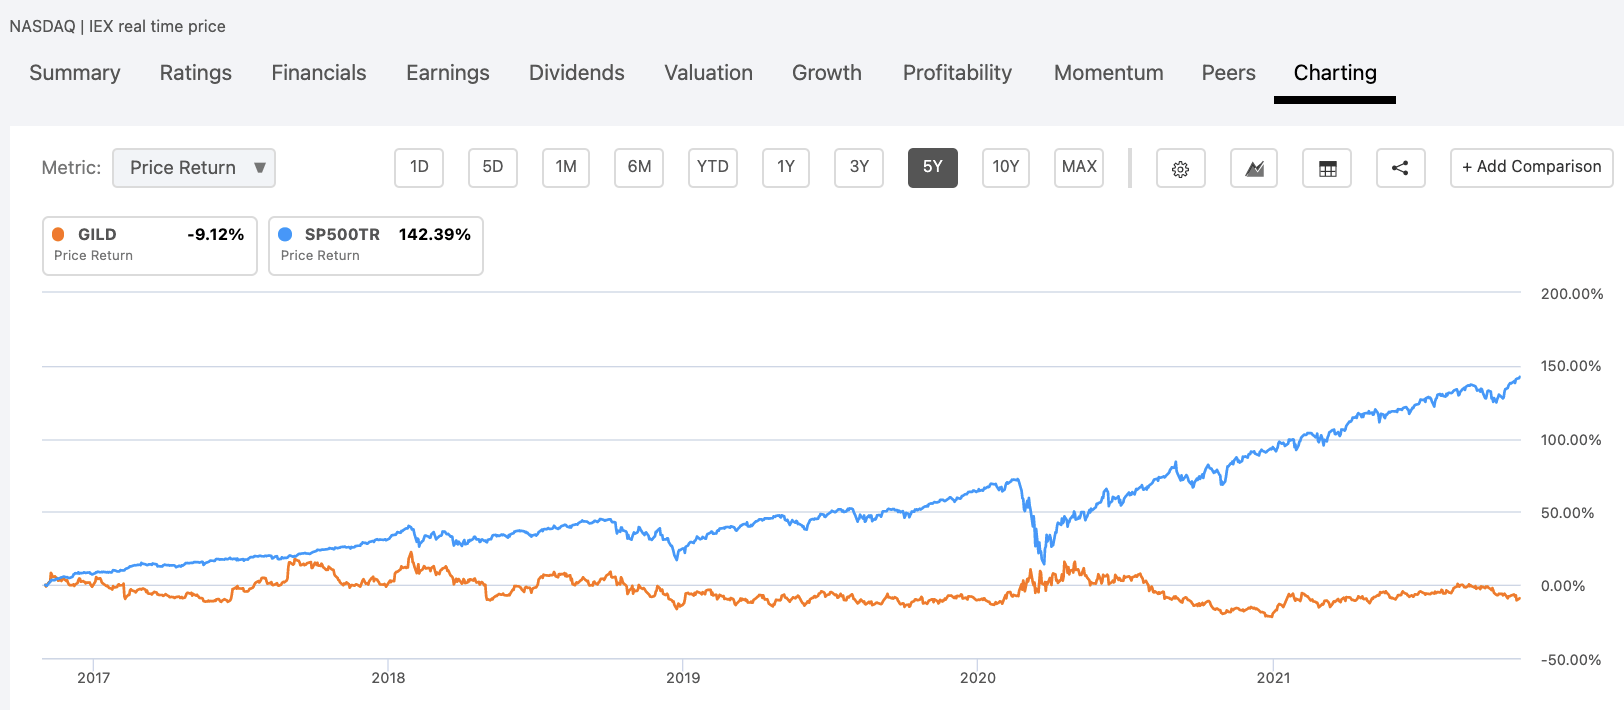Screen dimensions: 1624x710
Task: Open the chart settings gear
Action: tap(1181, 168)
